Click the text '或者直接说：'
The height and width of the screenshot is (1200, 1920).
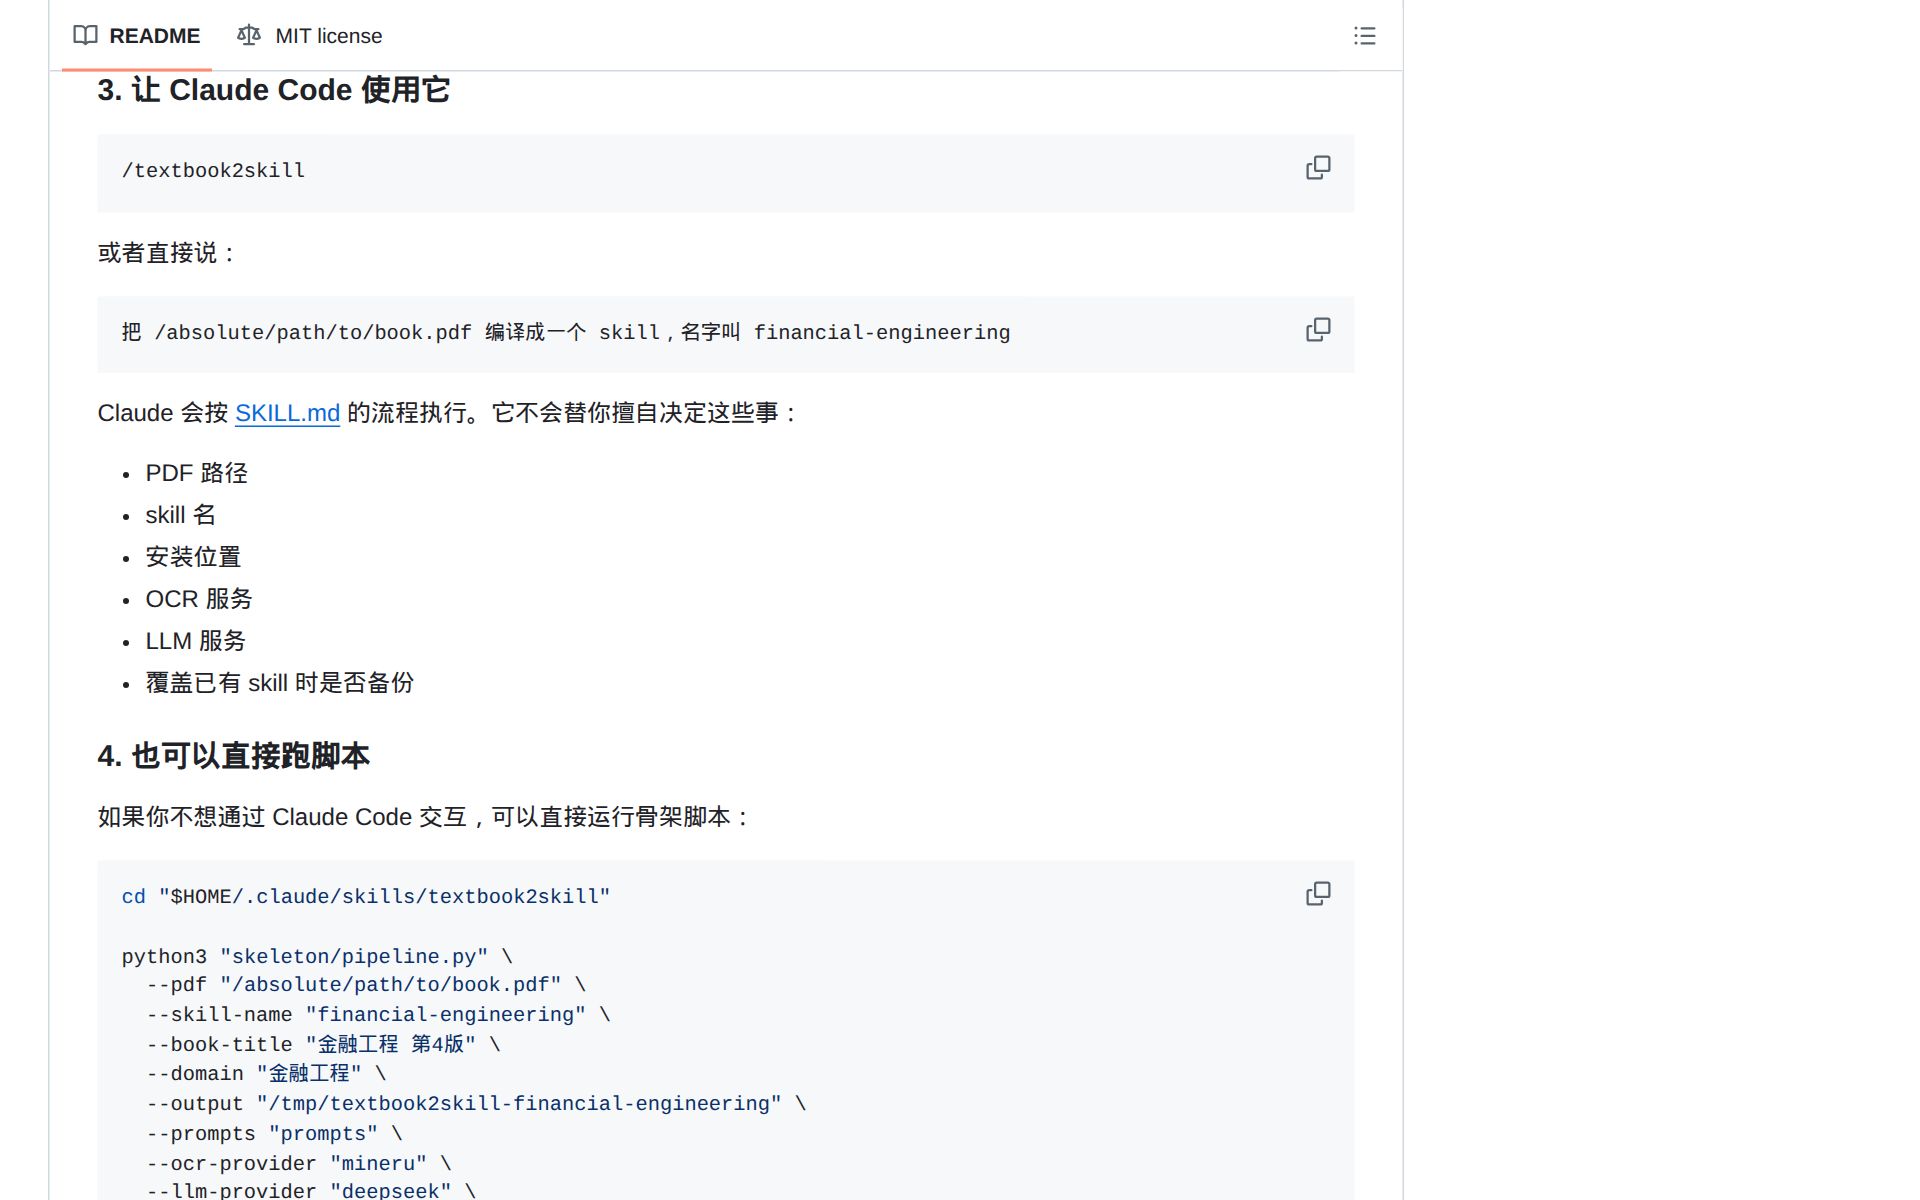tap(169, 253)
